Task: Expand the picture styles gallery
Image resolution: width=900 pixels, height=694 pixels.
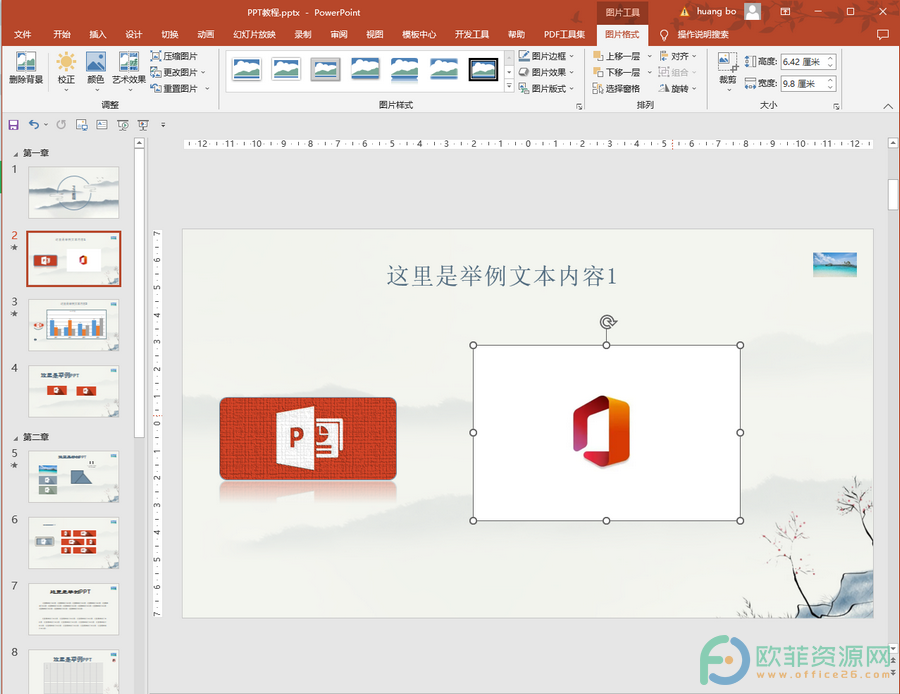Action: 509,86
